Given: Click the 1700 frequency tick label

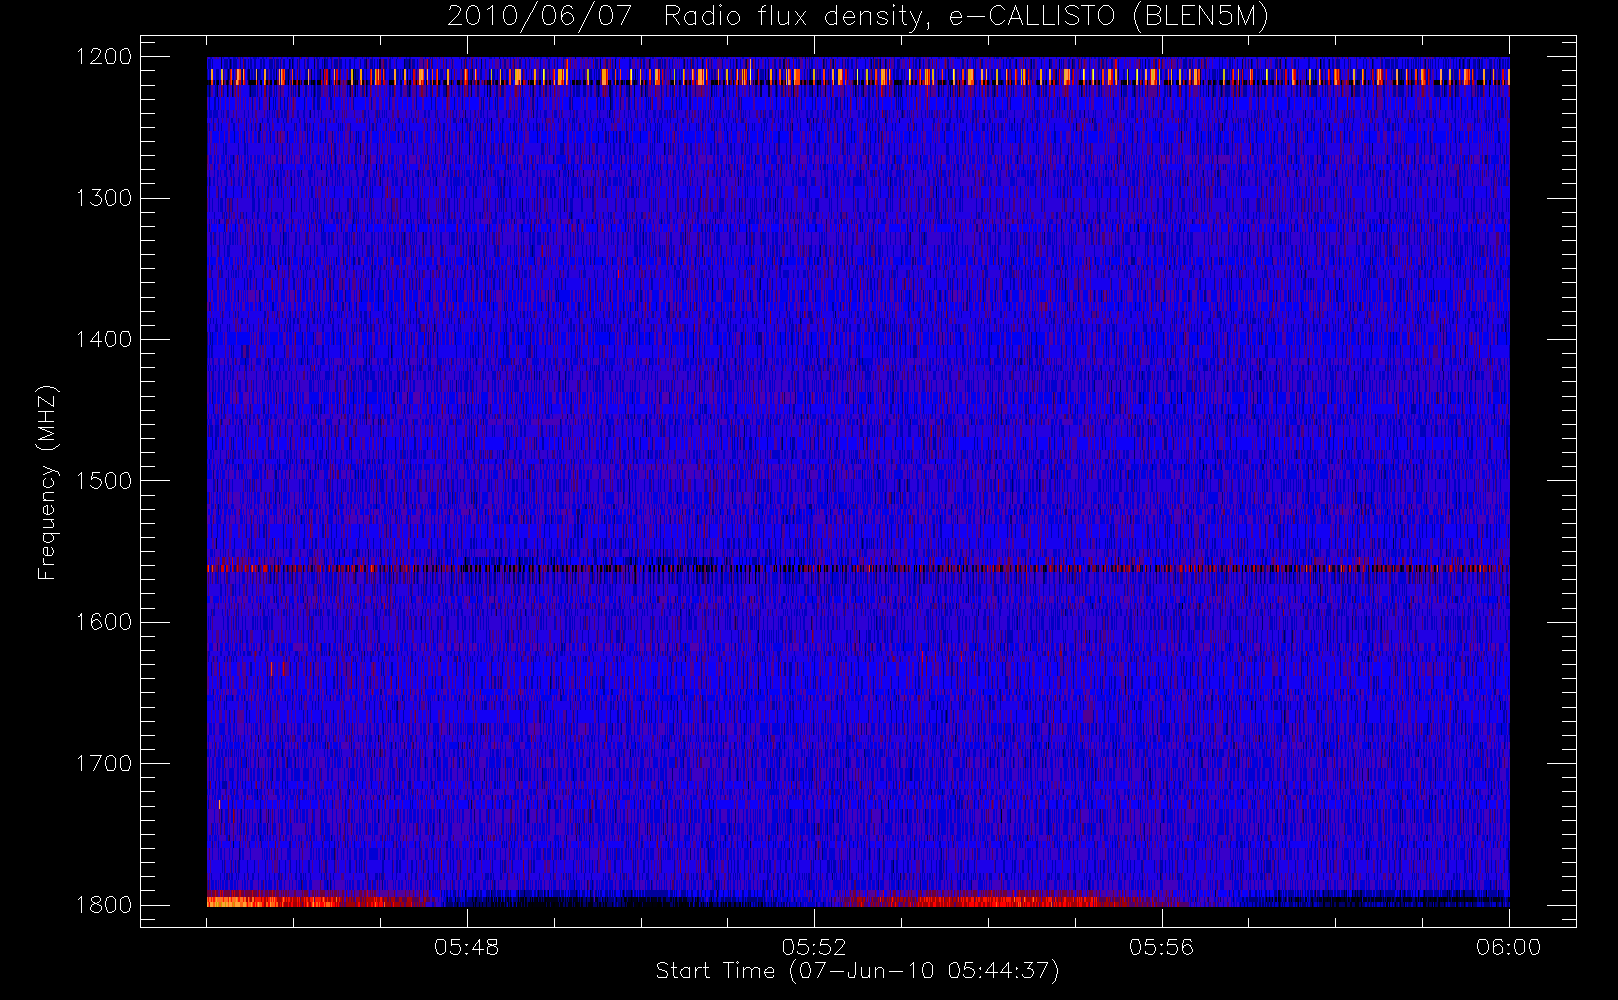Looking at the screenshot, I should tap(104, 764).
